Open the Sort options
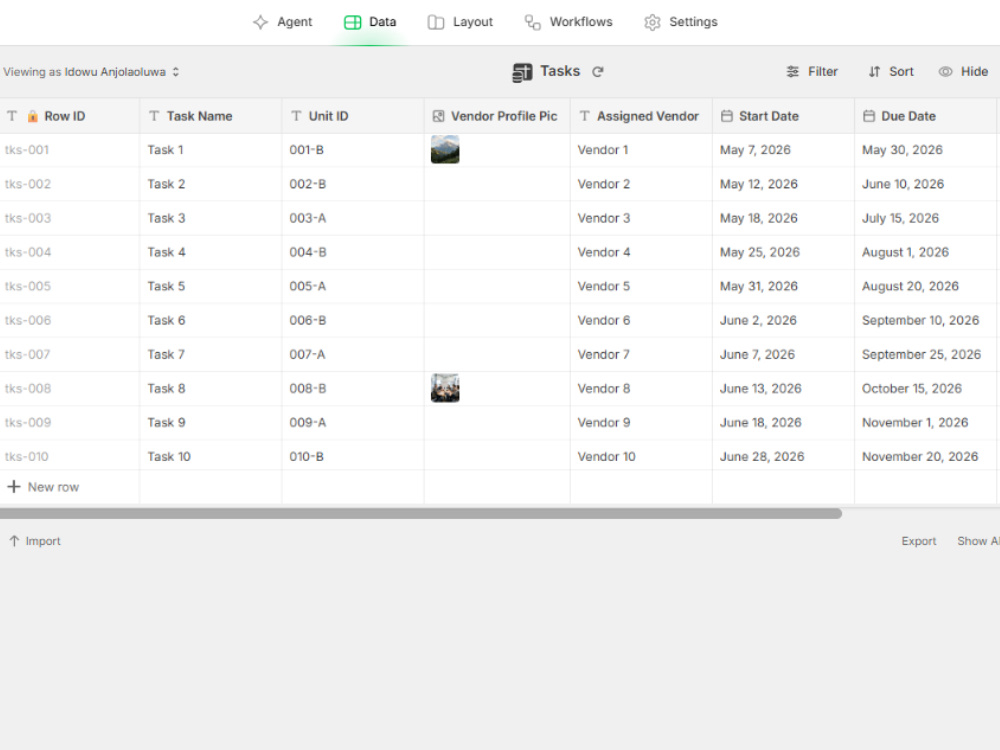This screenshot has height=750, width=1000. [891, 71]
